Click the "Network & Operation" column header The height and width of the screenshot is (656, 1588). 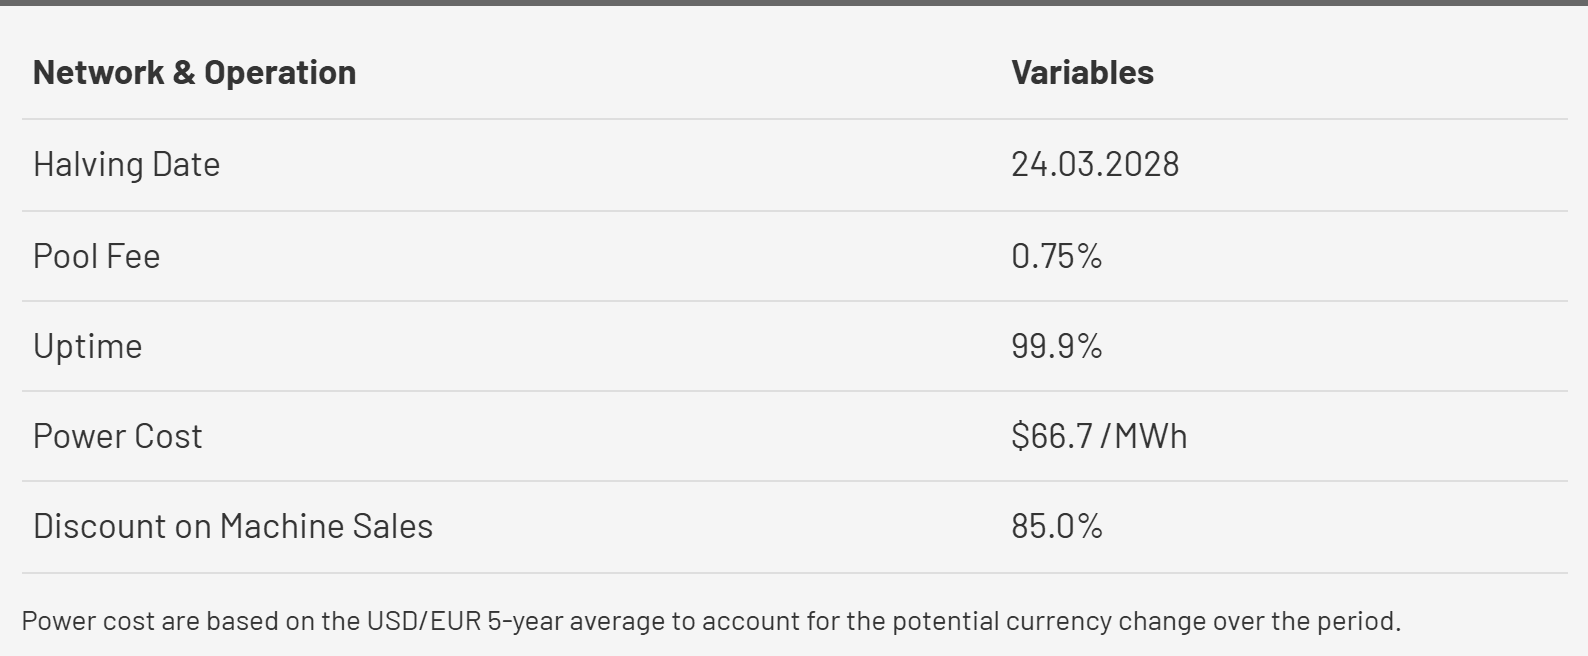pos(194,73)
